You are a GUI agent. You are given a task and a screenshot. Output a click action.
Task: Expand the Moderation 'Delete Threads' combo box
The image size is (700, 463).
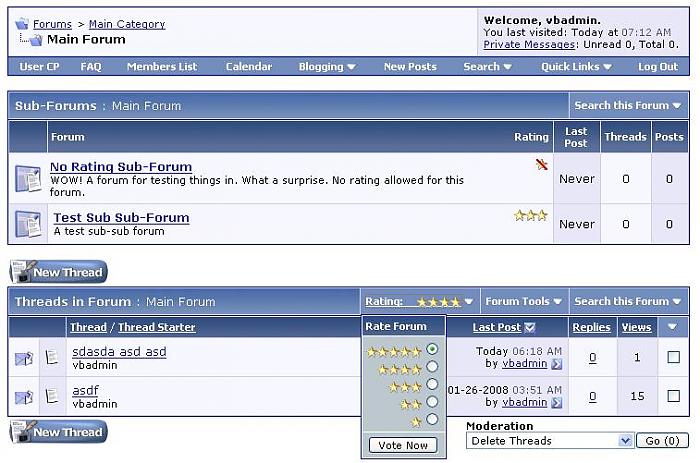coord(625,441)
